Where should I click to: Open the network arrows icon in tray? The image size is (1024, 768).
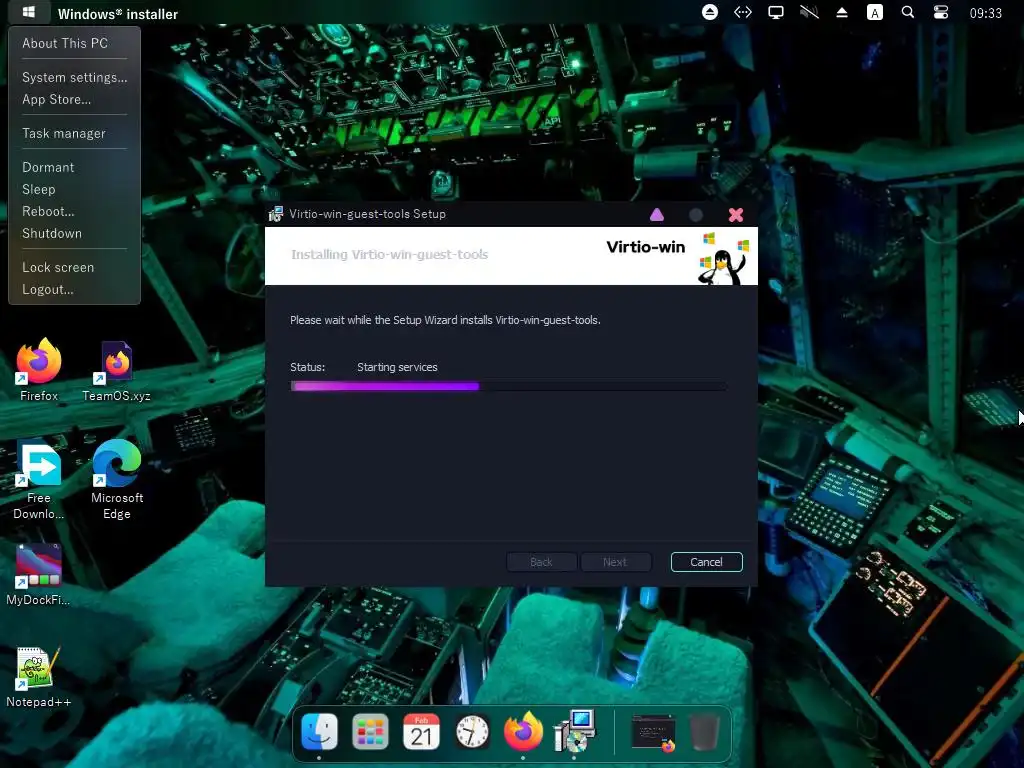point(743,12)
